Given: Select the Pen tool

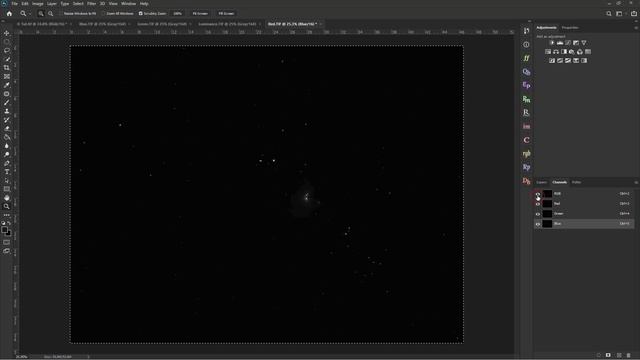Looking at the screenshot, I should 7,163.
